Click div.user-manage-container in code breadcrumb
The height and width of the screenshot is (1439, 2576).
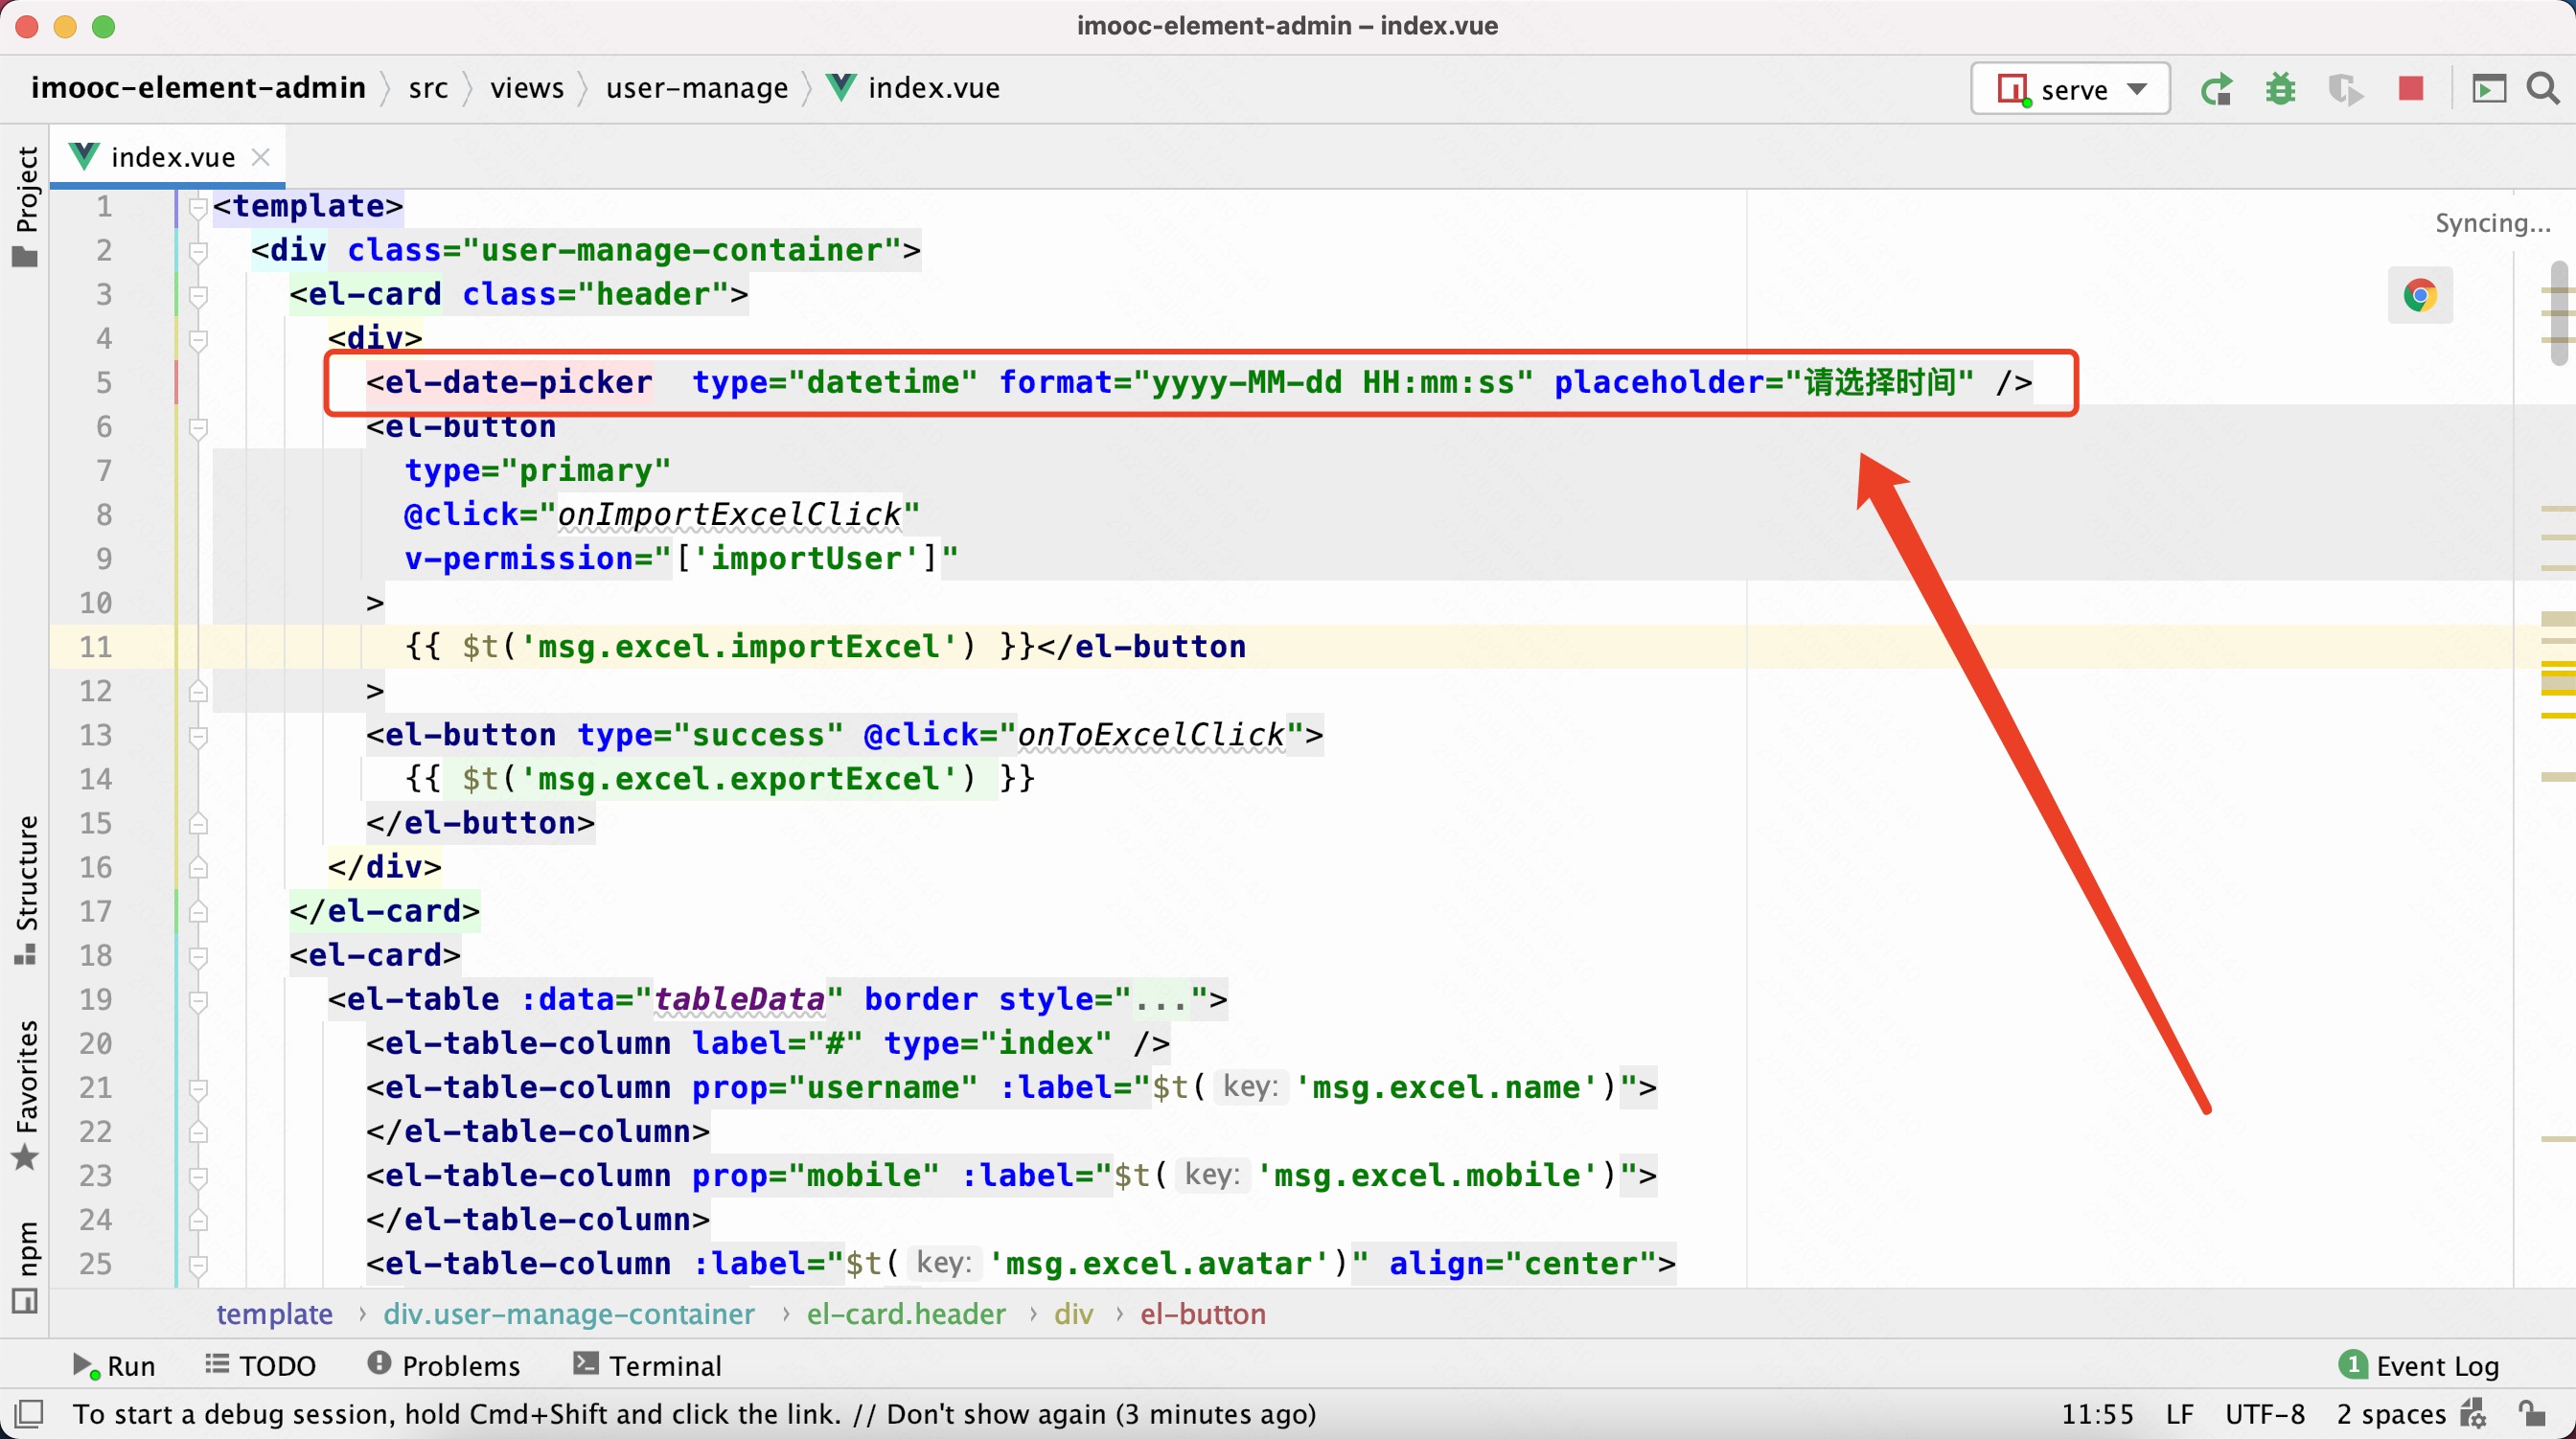tap(569, 1314)
